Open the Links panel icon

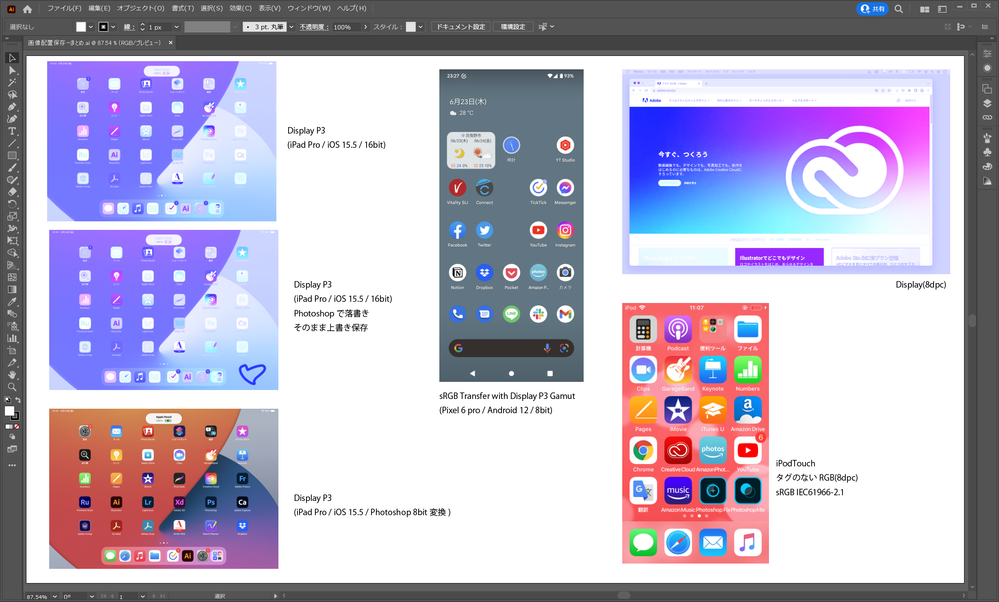[988, 117]
